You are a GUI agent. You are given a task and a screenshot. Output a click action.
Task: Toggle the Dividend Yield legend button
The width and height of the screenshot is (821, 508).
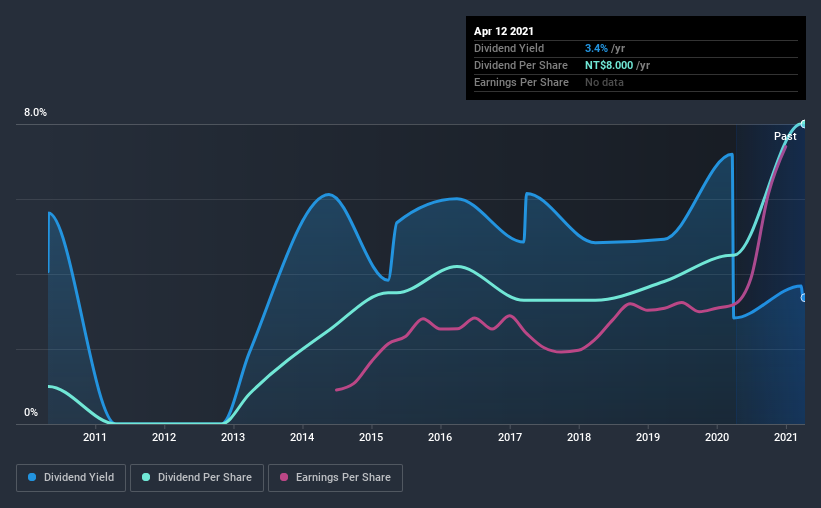click(x=71, y=478)
